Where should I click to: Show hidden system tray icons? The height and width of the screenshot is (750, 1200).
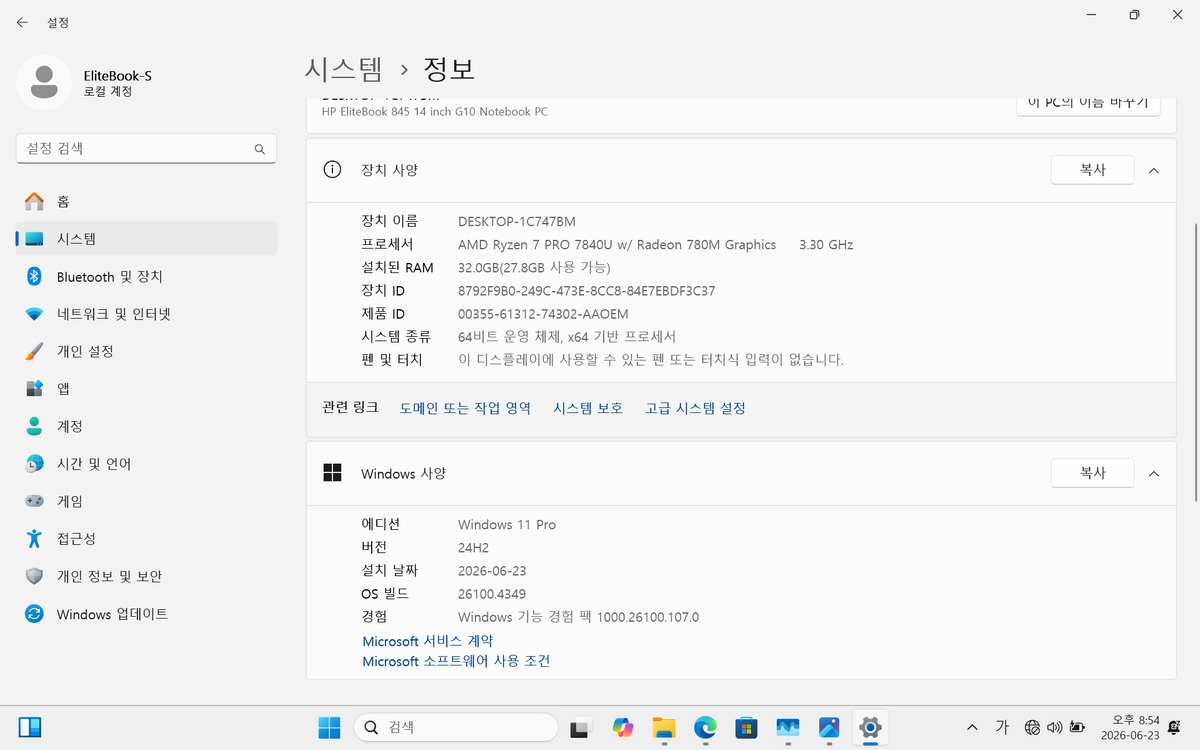972,727
